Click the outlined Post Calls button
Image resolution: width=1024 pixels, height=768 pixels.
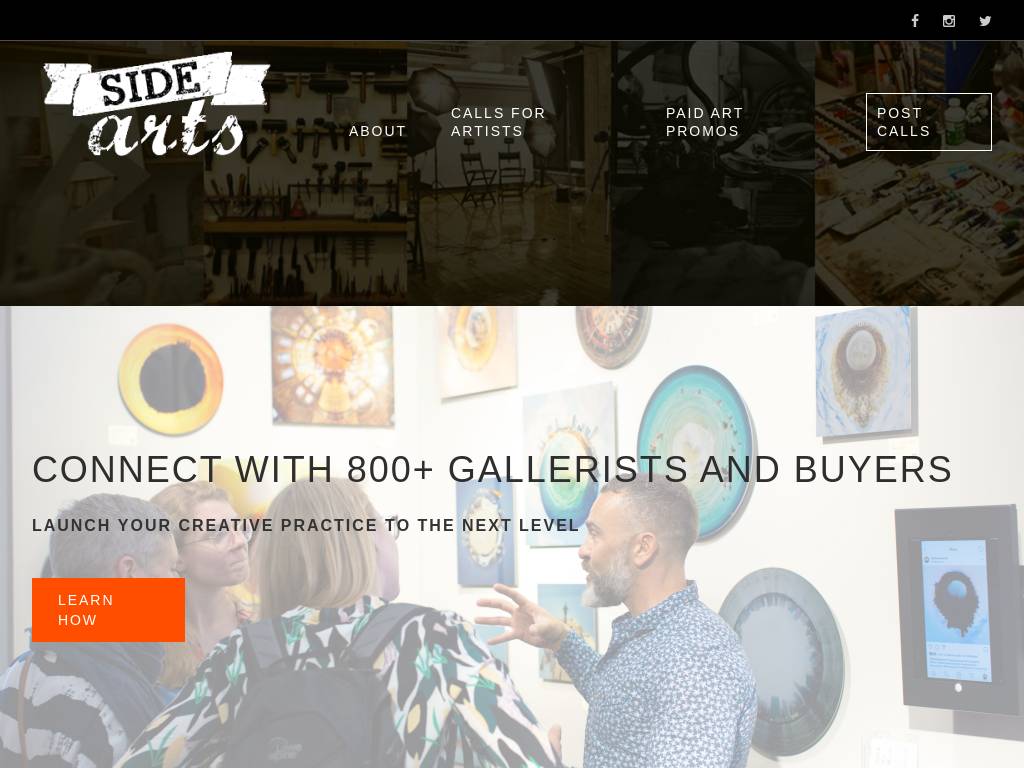tap(929, 122)
